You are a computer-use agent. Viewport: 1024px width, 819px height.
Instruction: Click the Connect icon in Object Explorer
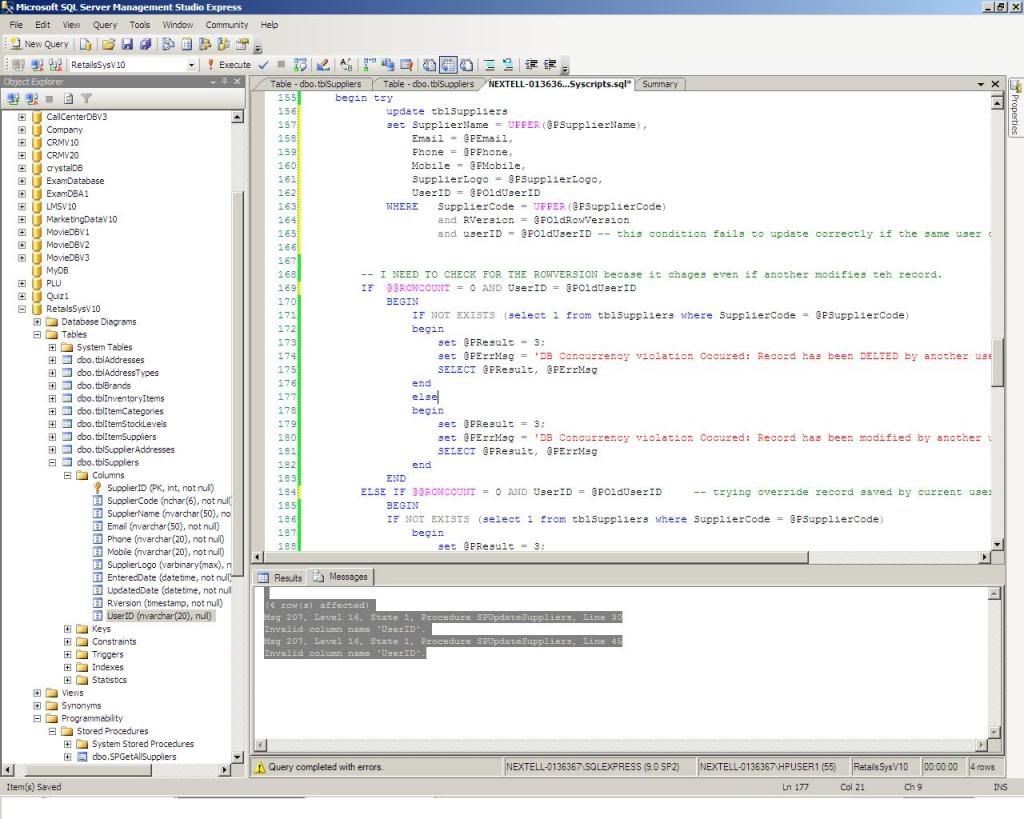(13, 98)
